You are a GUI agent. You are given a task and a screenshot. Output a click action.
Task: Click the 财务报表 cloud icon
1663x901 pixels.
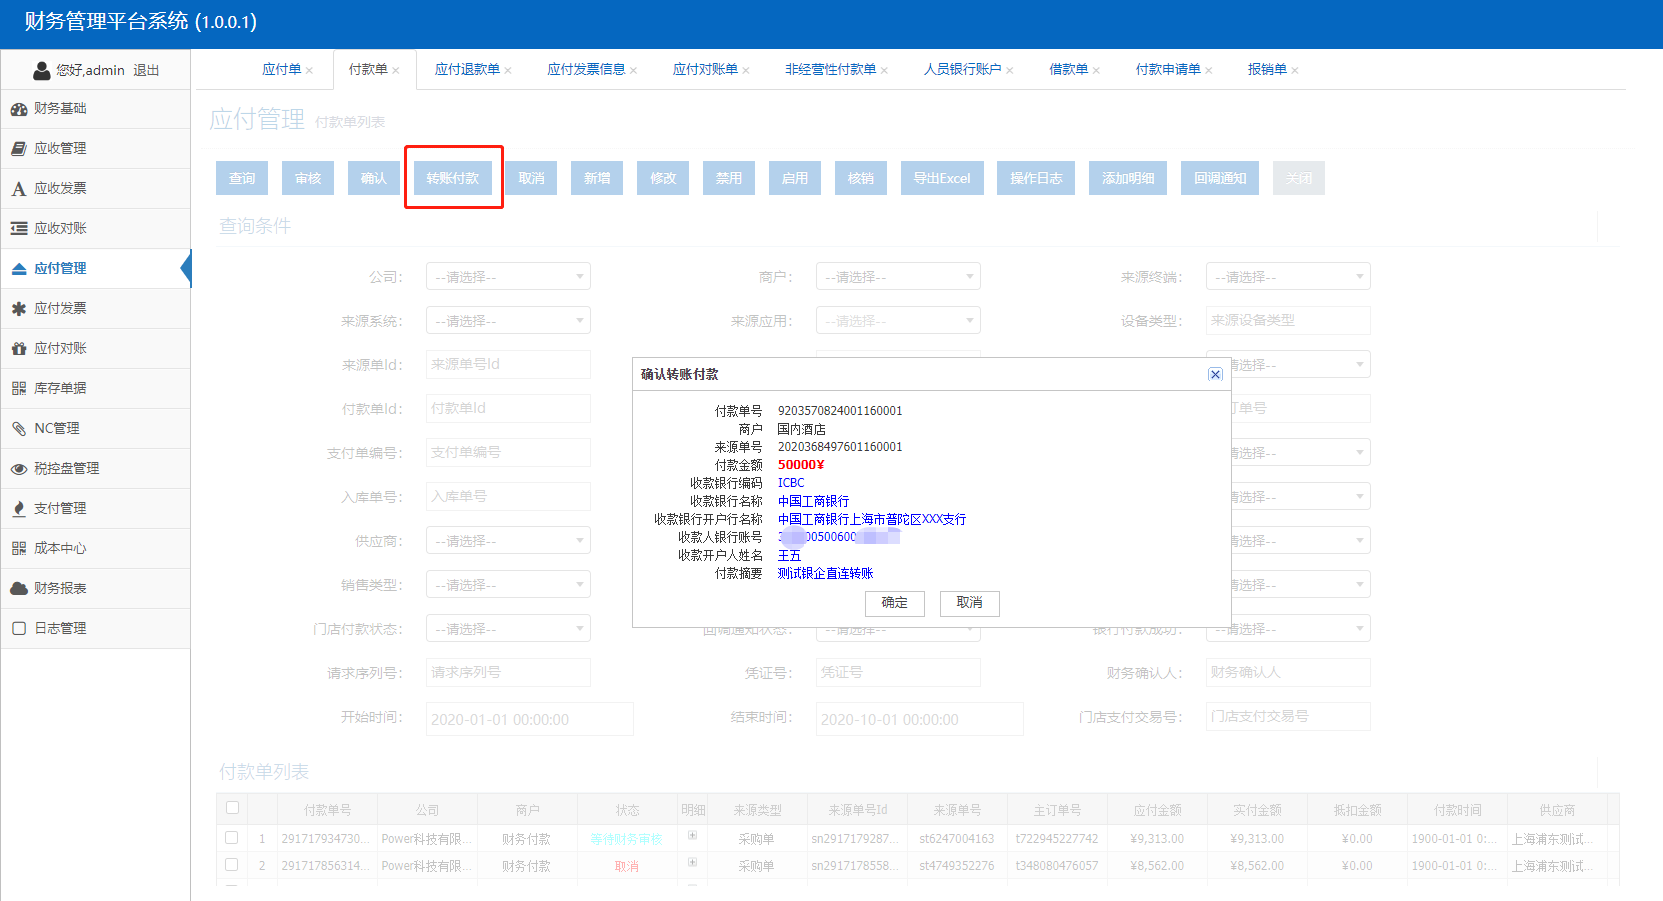point(18,589)
